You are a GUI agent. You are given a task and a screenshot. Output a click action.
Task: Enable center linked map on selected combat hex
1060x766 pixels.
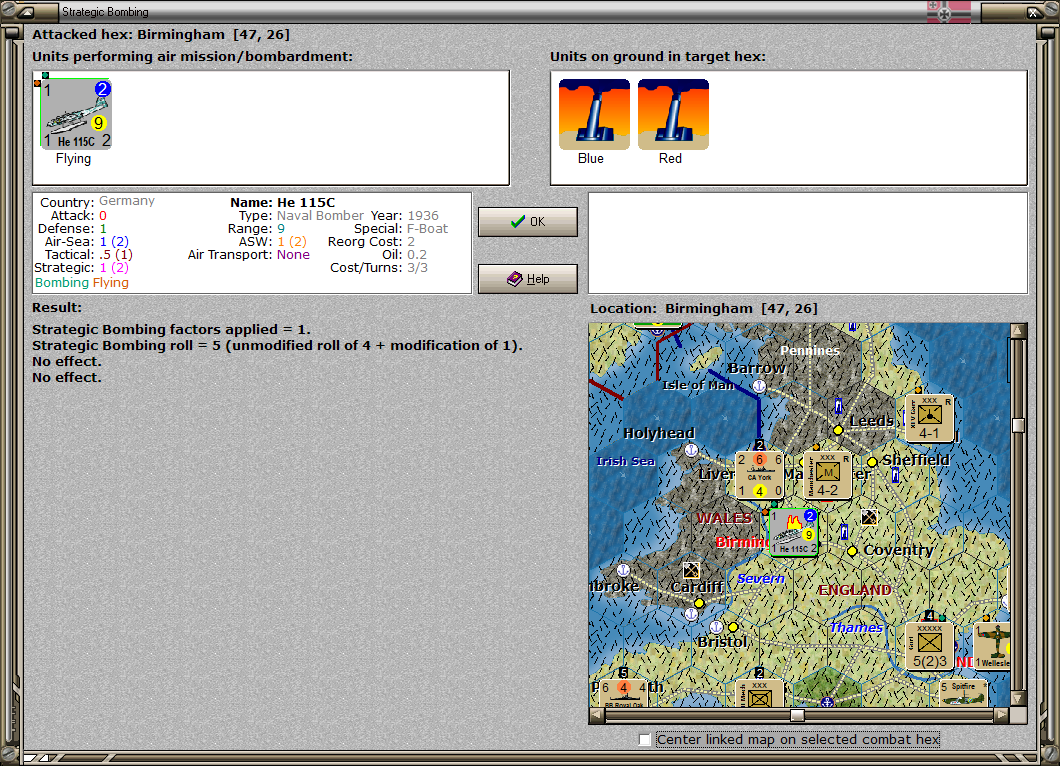(x=645, y=740)
